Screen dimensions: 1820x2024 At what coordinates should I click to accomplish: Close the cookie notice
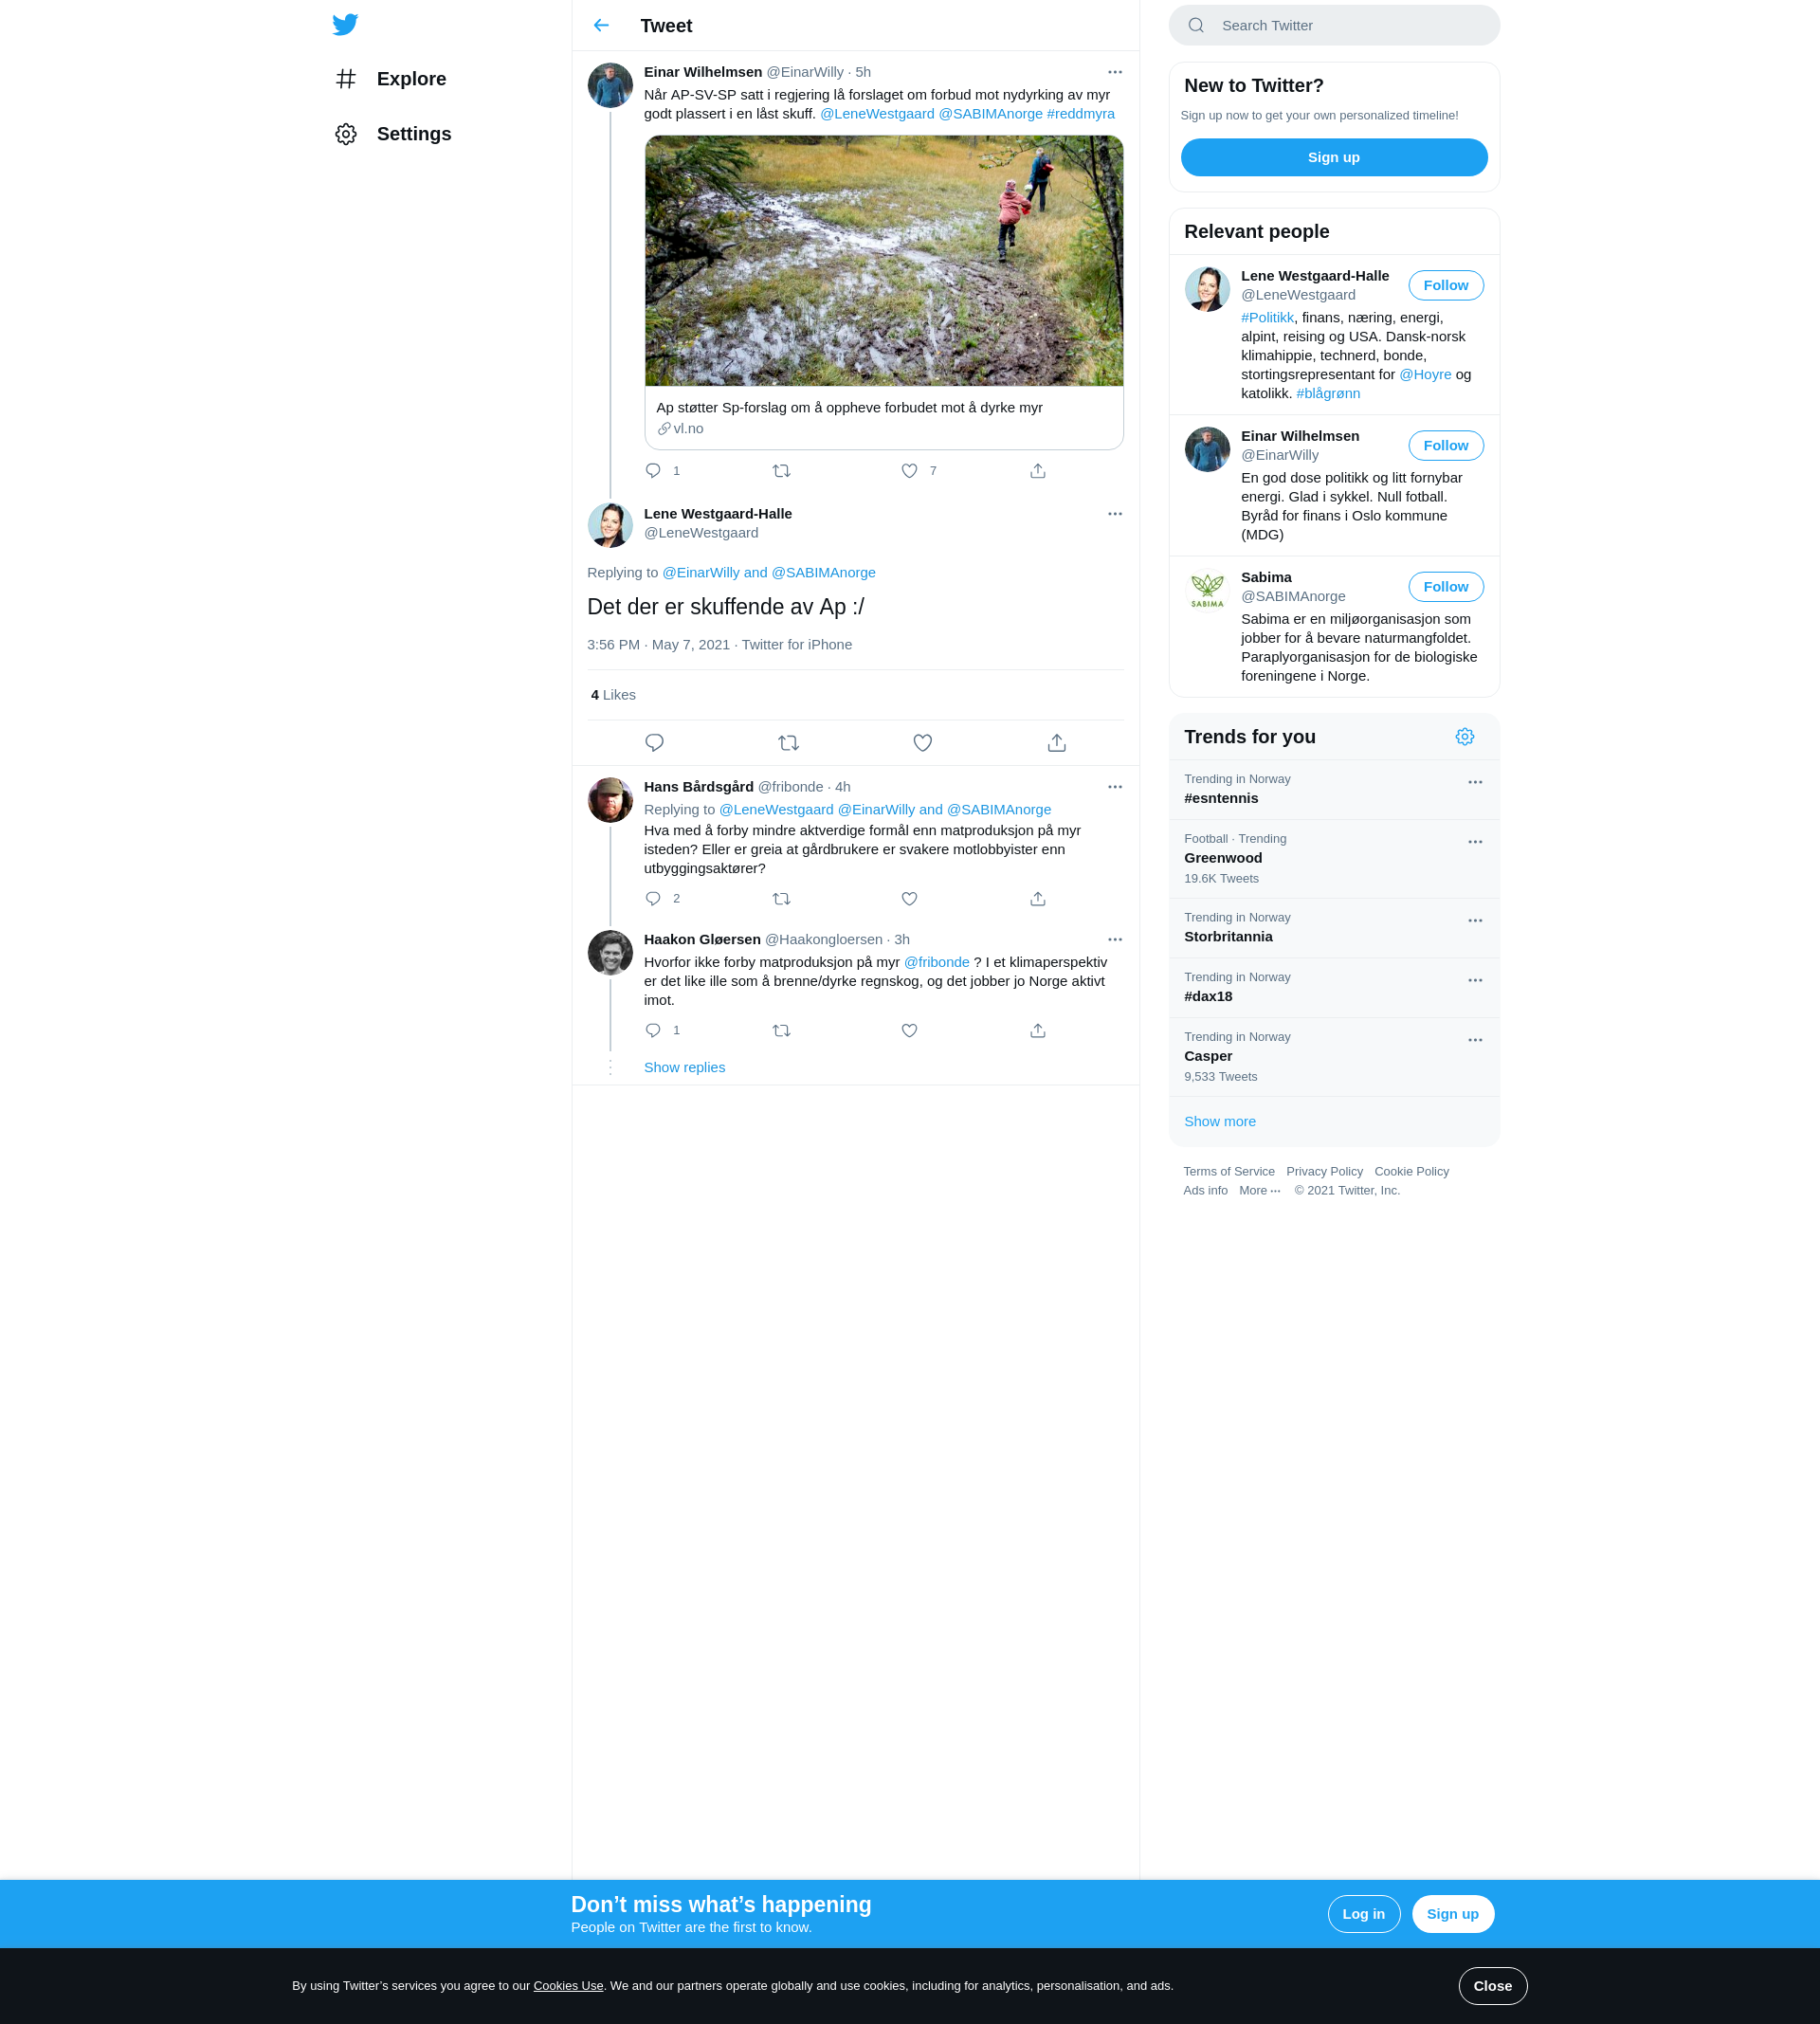1492,1985
